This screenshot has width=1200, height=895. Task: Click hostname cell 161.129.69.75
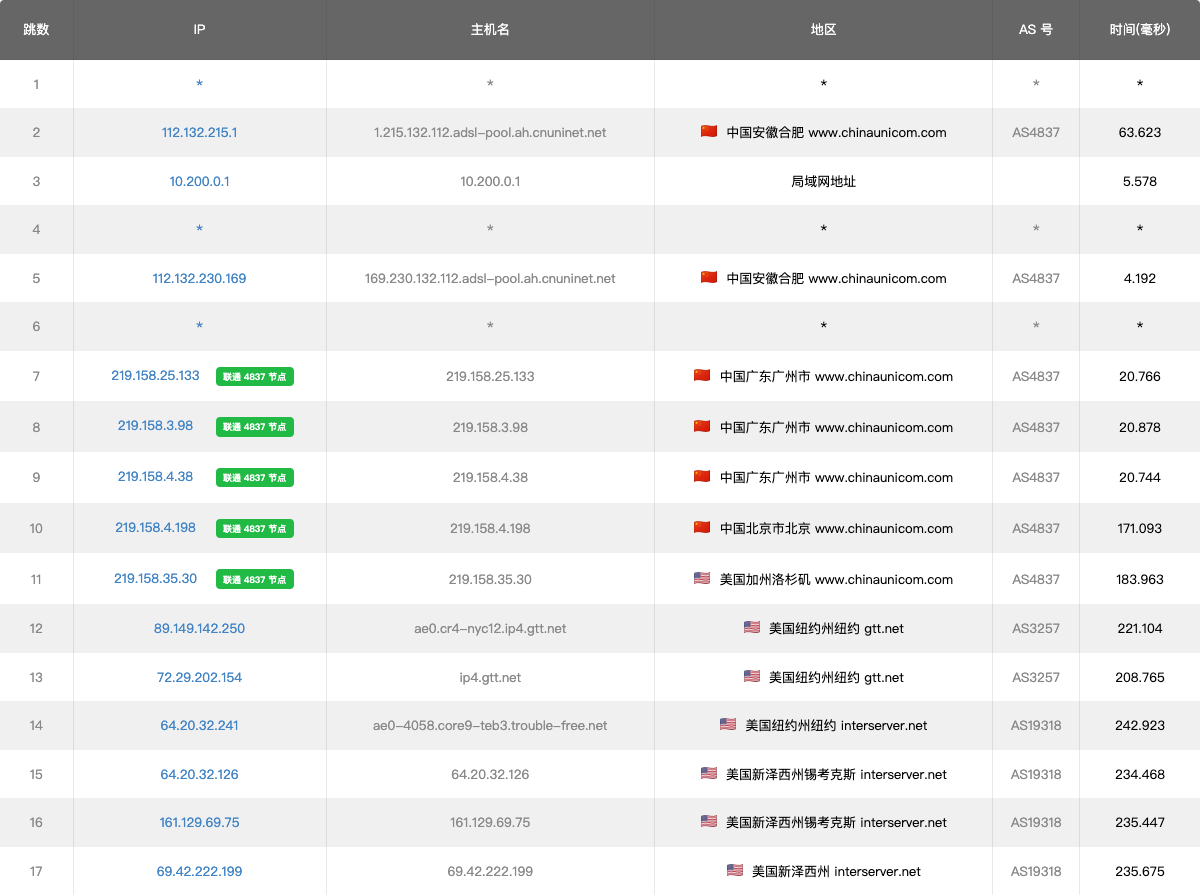click(x=490, y=822)
